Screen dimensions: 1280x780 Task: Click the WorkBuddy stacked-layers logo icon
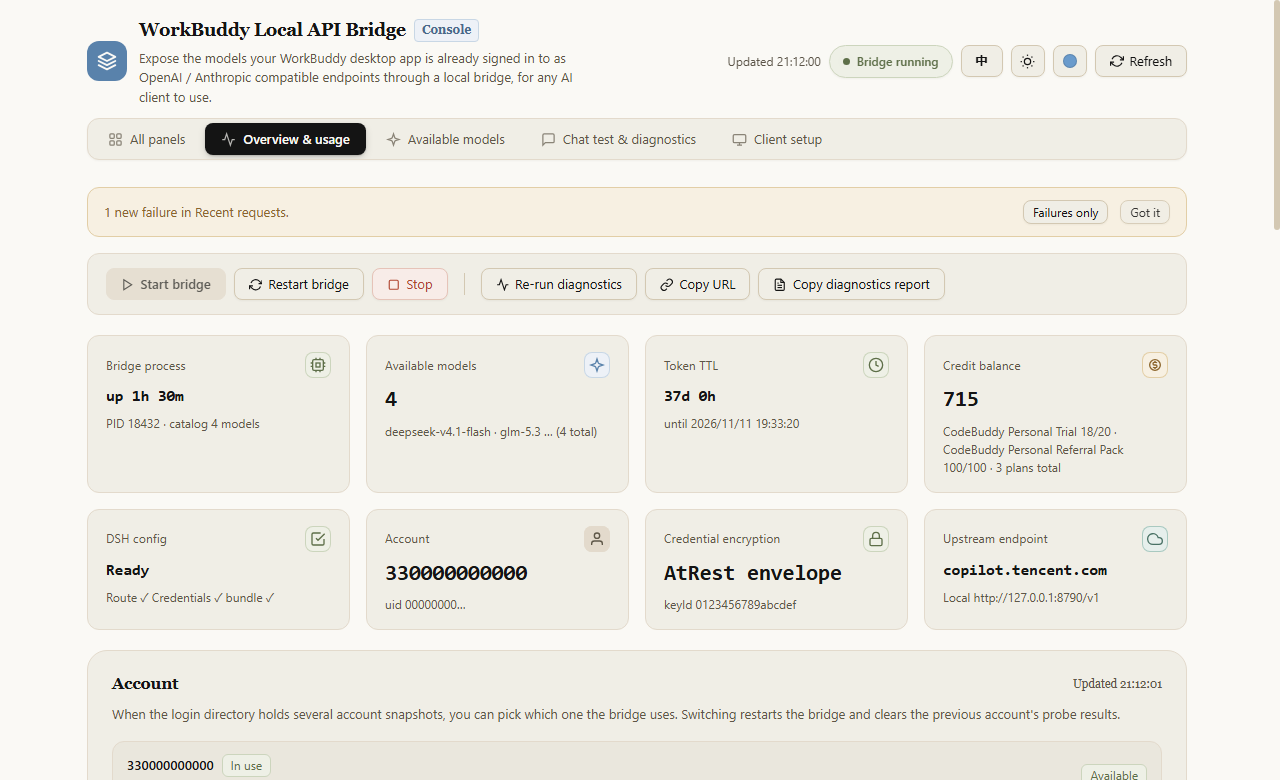(107, 61)
